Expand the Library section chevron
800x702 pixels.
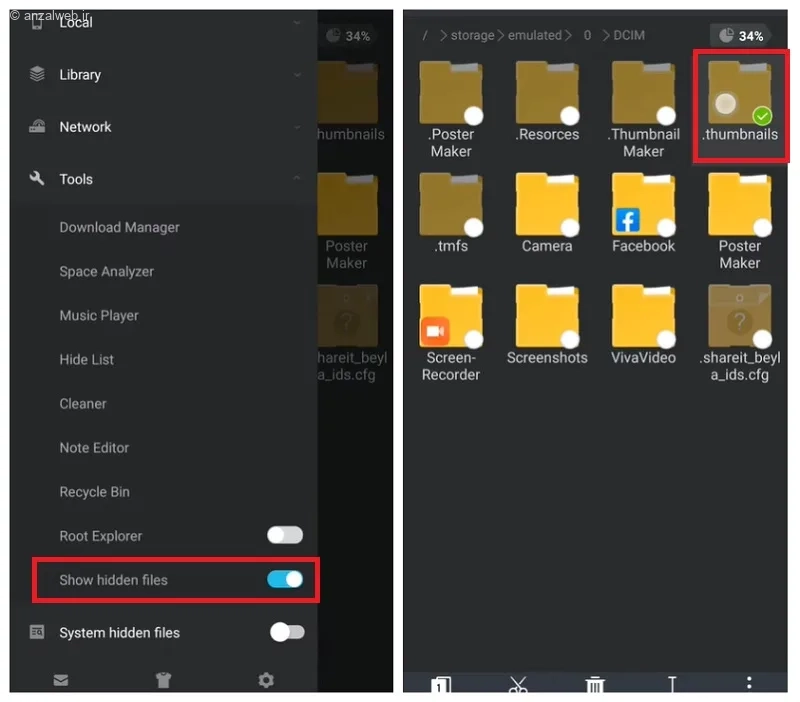pyautogui.click(x=297, y=75)
